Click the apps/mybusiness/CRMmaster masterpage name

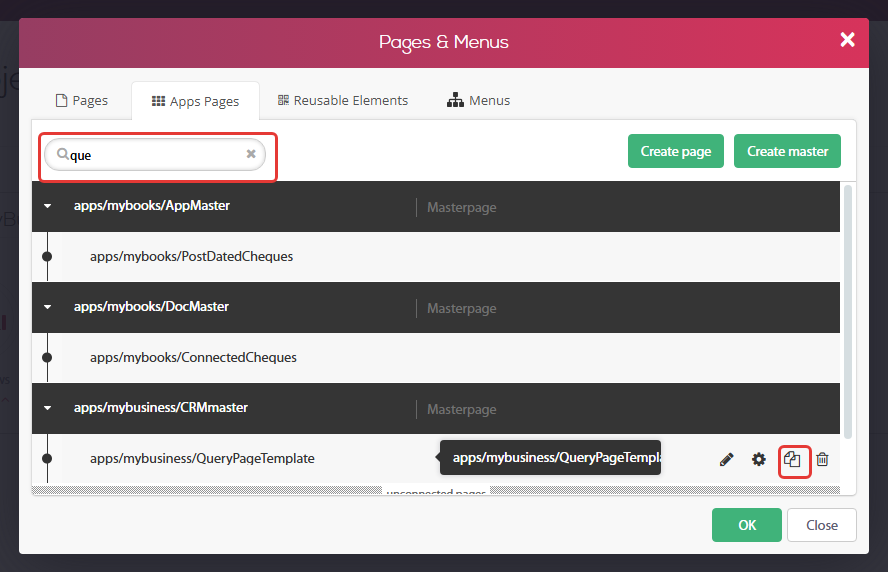pyautogui.click(x=161, y=407)
